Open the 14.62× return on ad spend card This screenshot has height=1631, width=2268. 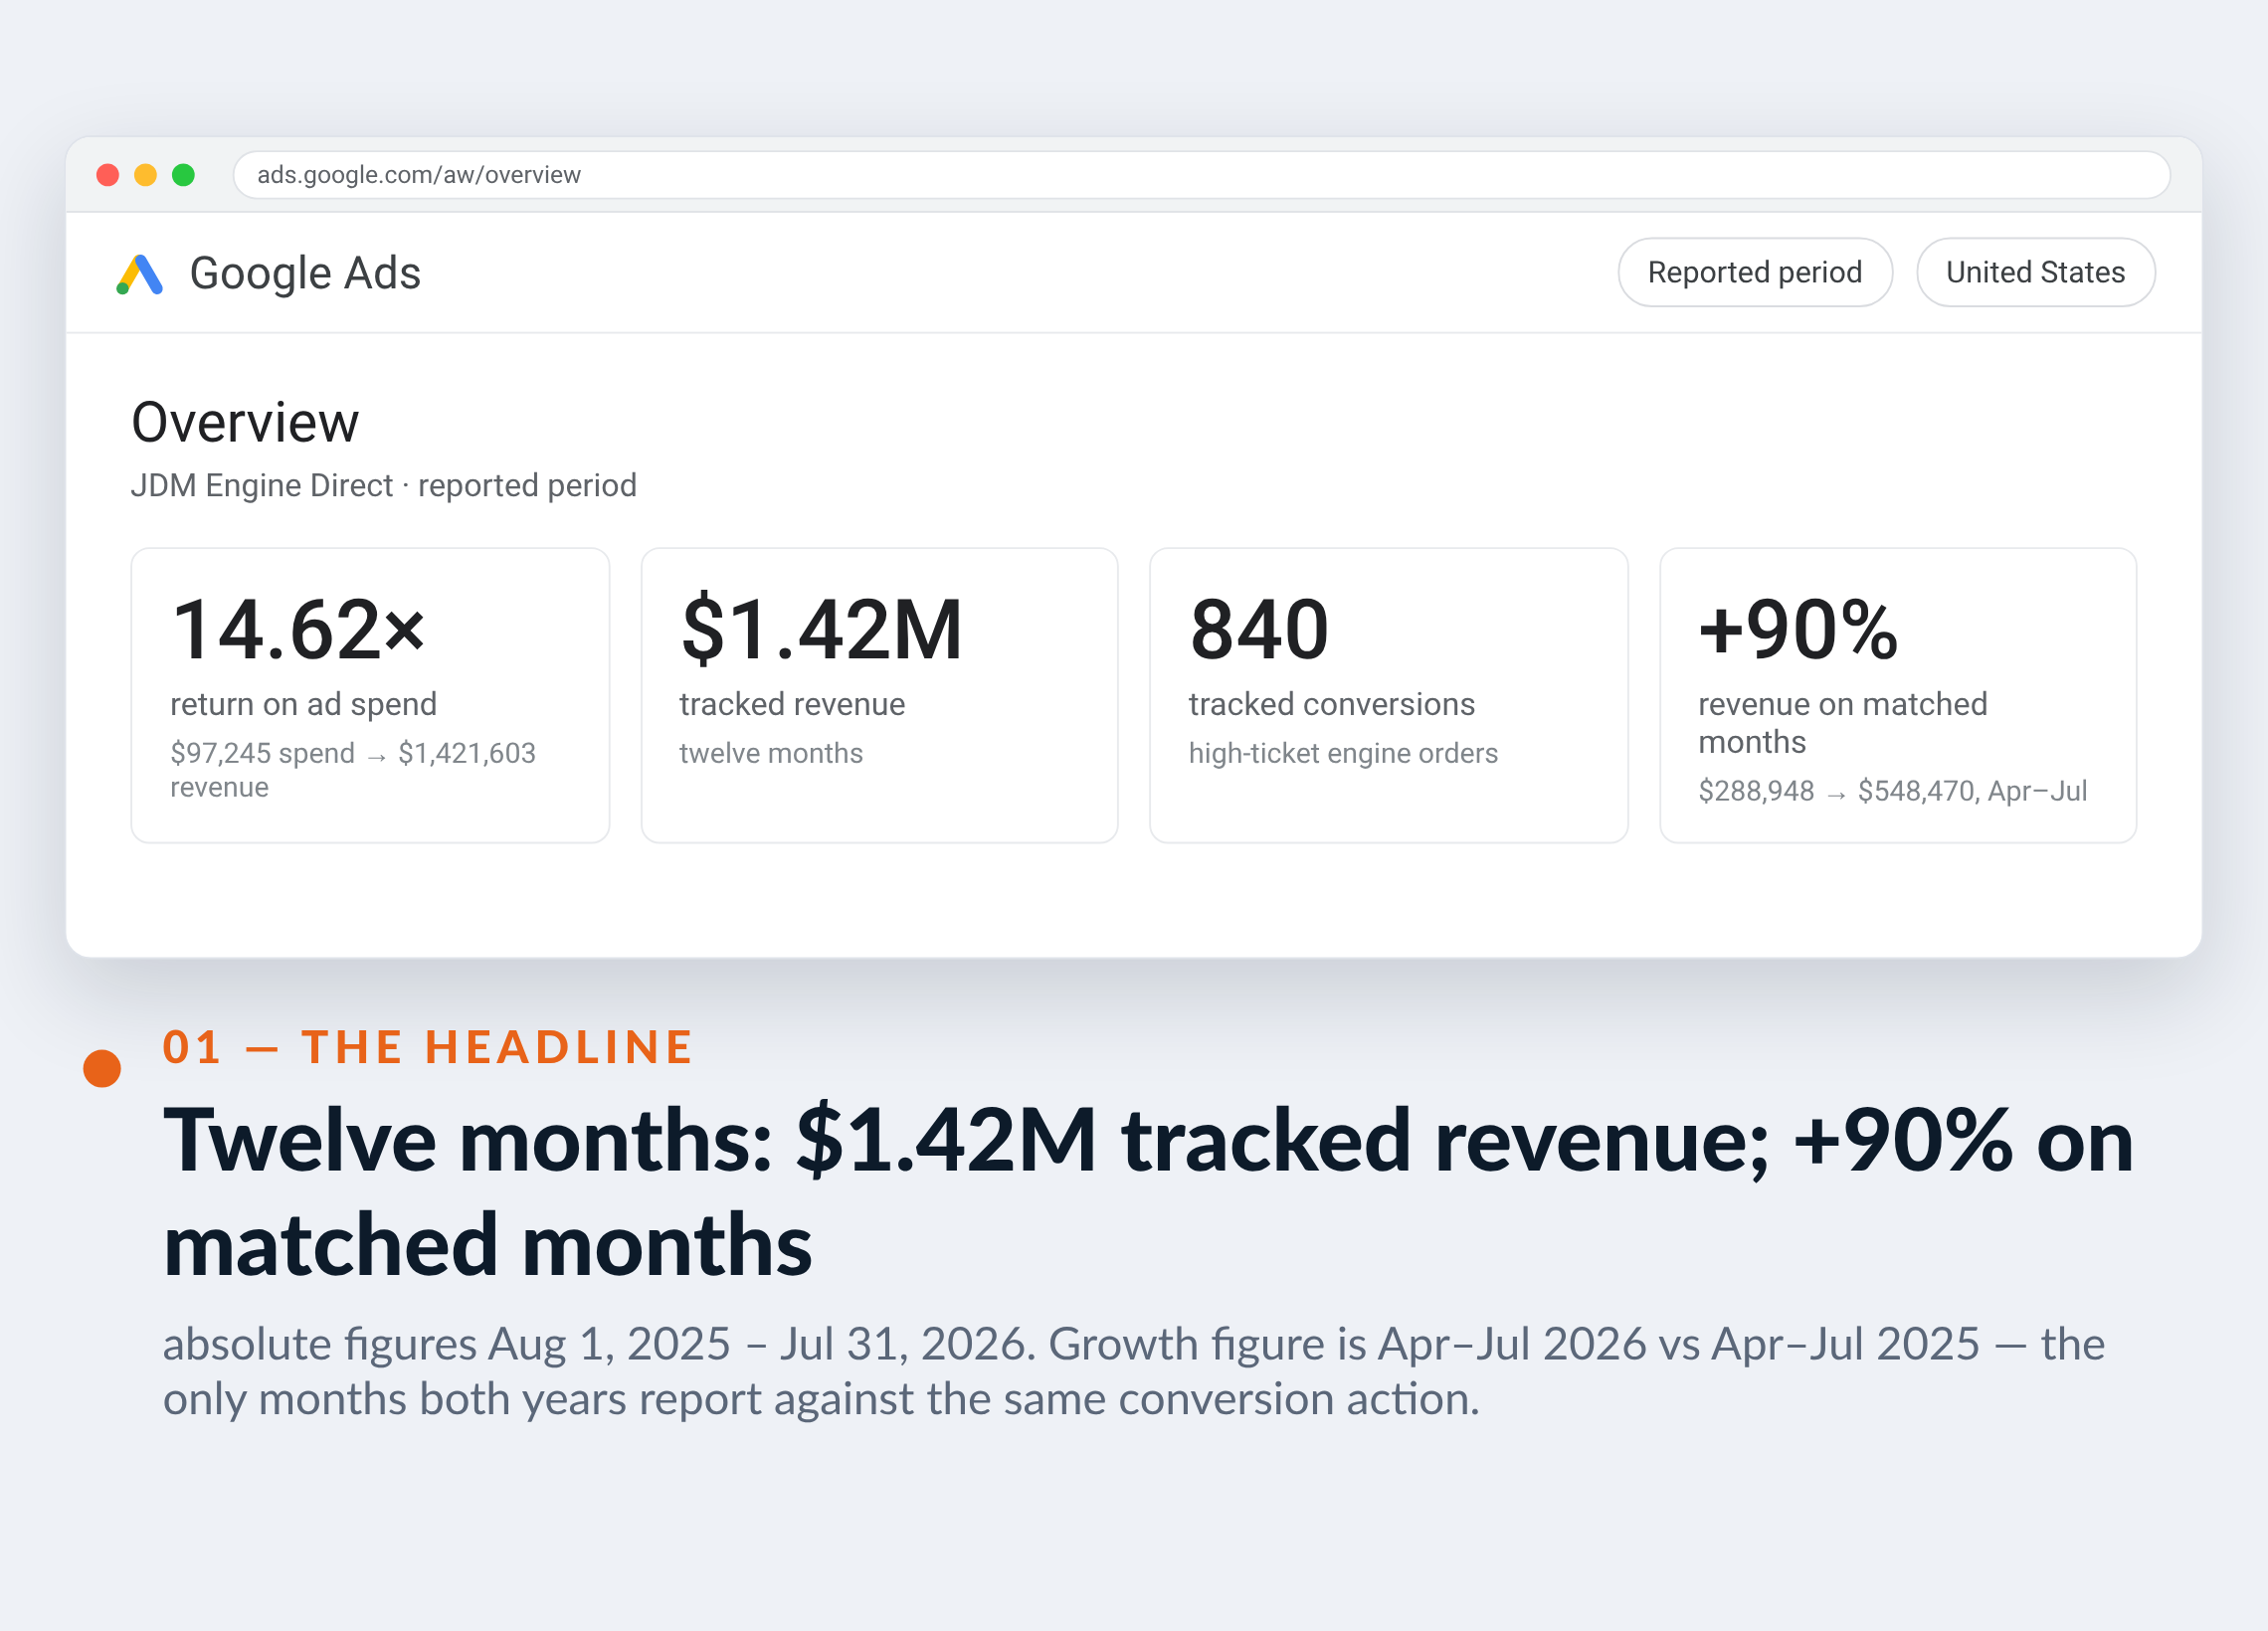370,695
